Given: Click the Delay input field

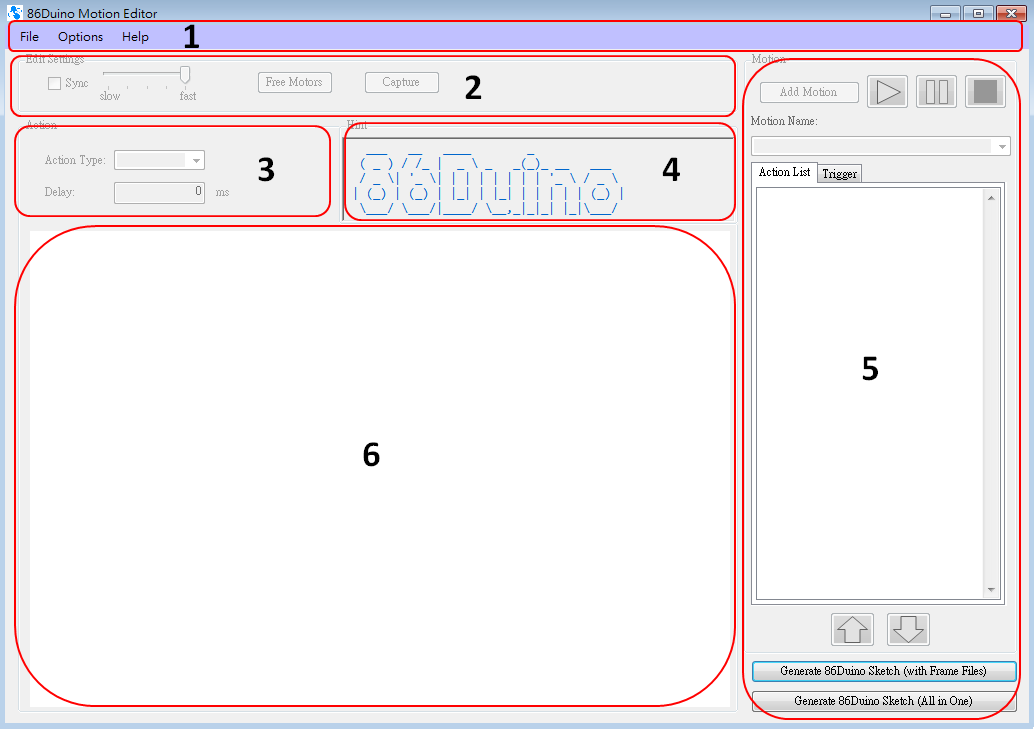Looking at the screenshot, I should [160, 192].
